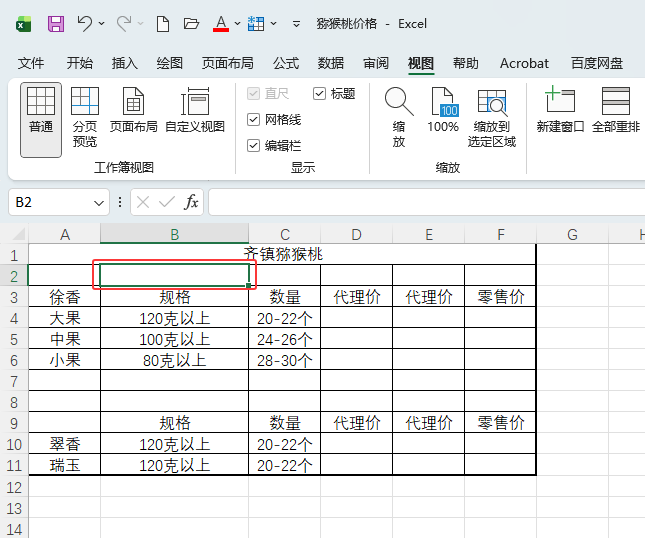The image size is (645, 538).
Task: Select column C header
Action: tap(285, 234)
